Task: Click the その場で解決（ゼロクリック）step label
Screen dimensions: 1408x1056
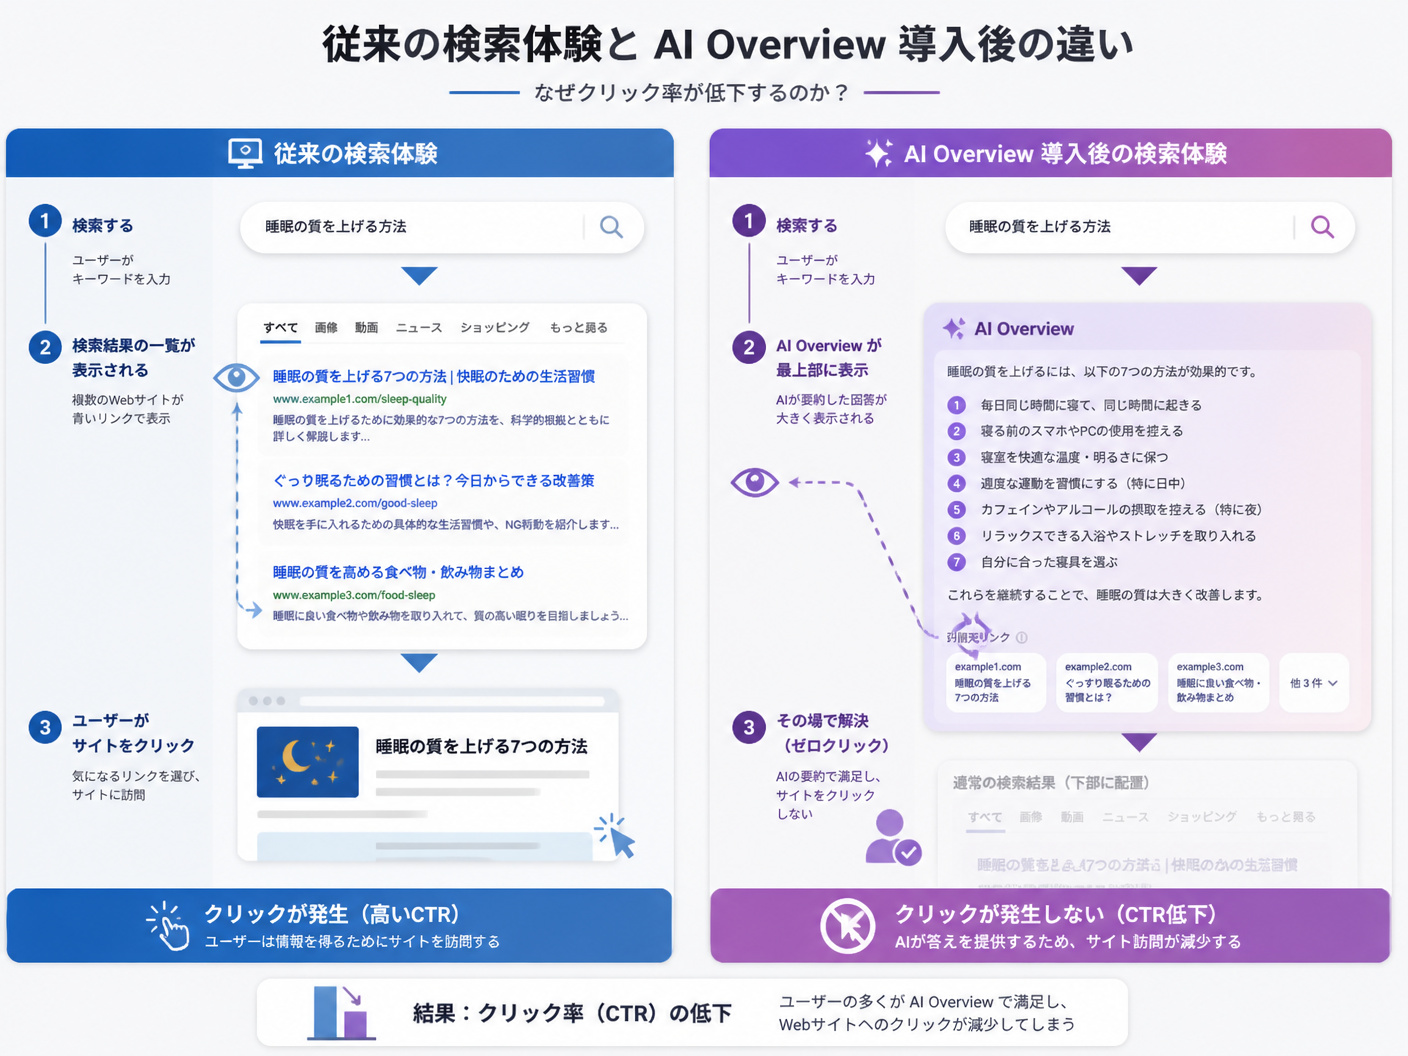Action: pos(832,733)
